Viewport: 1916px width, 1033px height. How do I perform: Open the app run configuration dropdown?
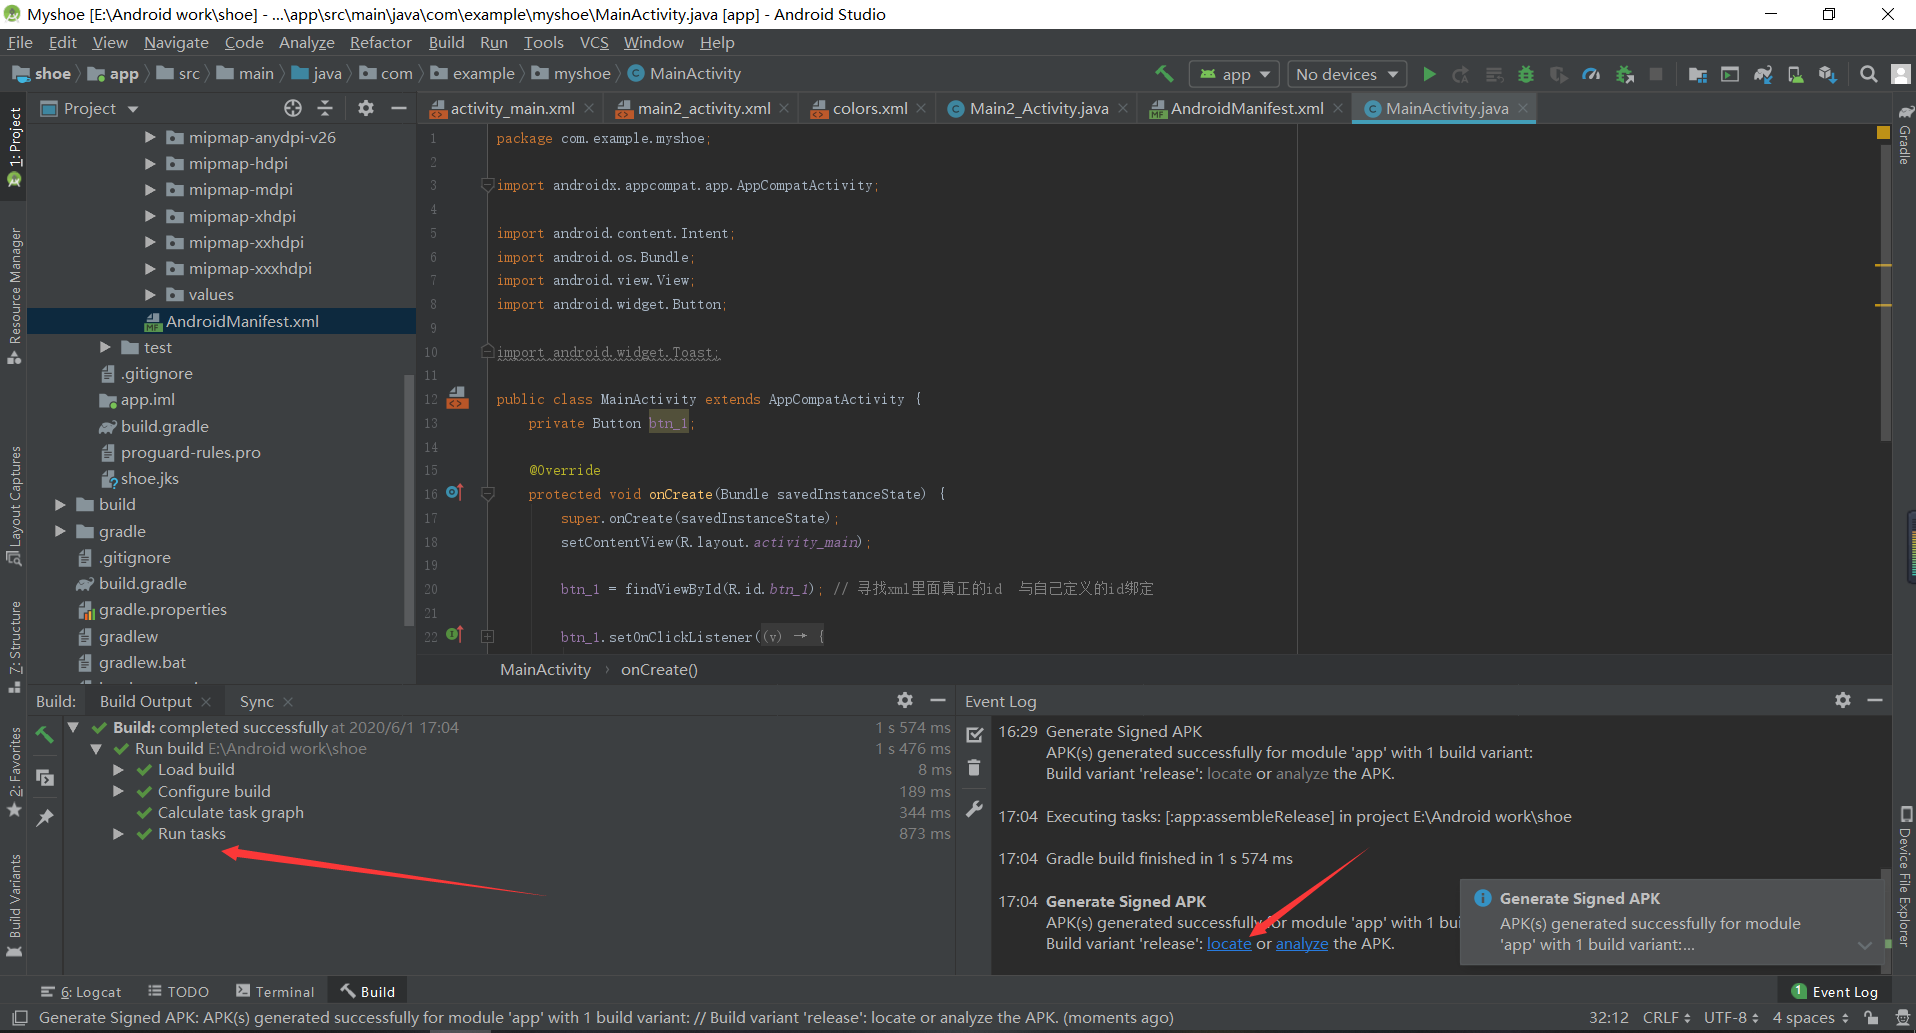(1234, 74)
